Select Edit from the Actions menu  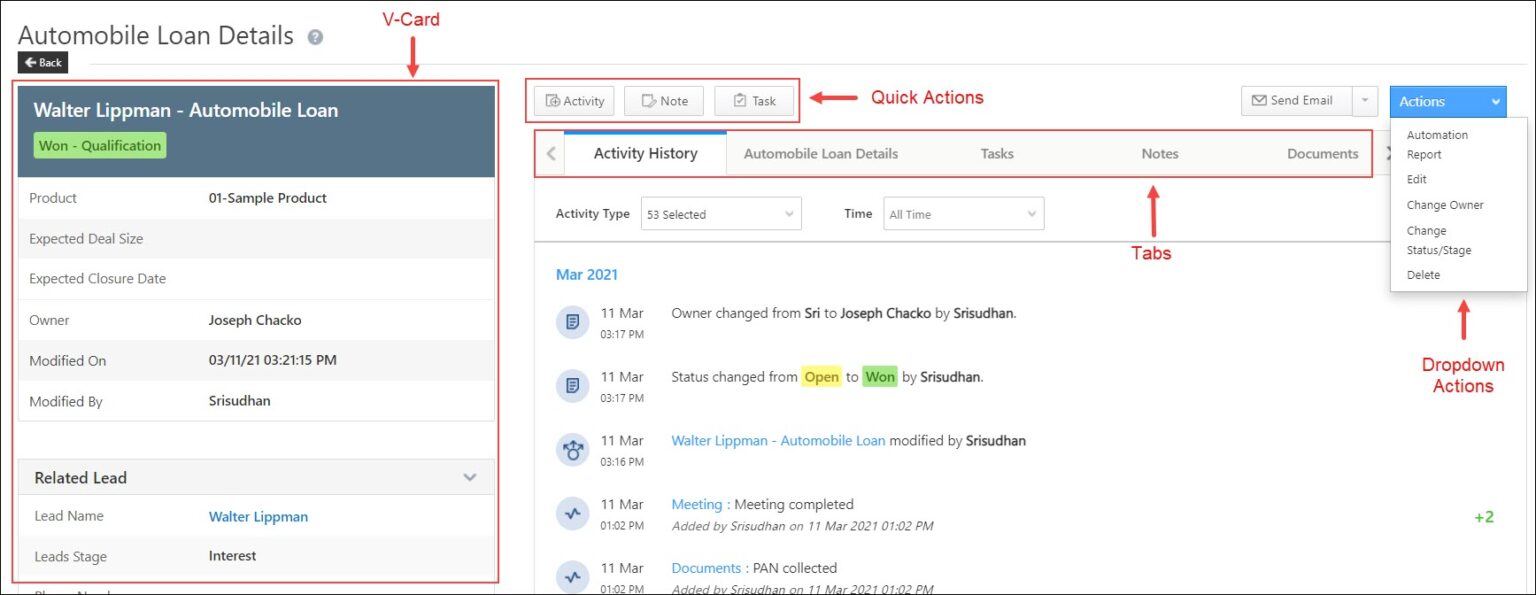(x=1416, y=179)
